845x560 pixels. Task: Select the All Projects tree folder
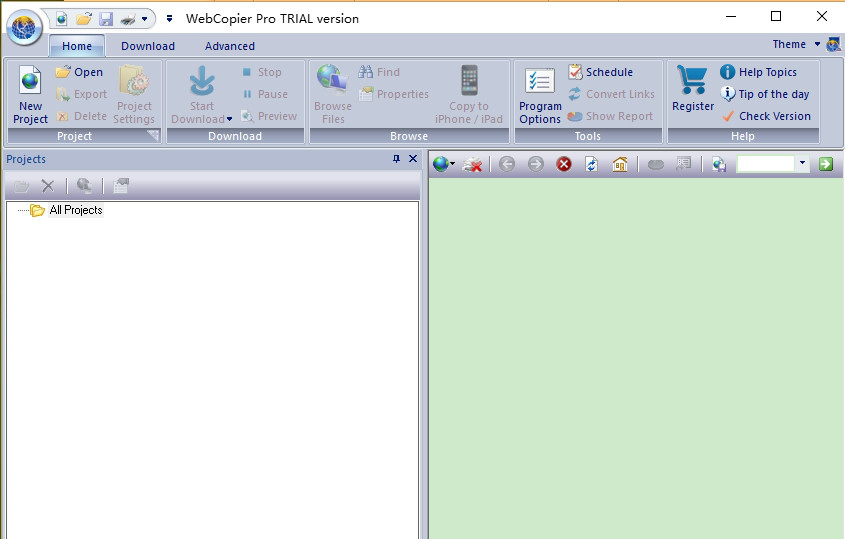(x=66, y=210)
